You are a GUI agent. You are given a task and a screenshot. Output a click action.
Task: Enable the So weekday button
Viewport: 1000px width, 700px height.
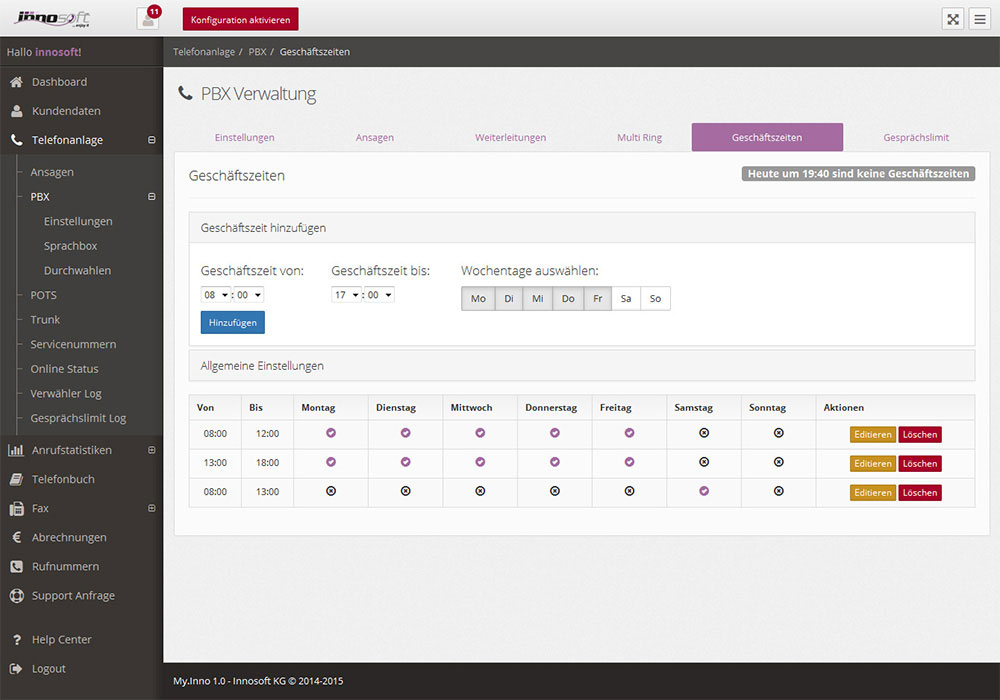[x=656, y=298]
